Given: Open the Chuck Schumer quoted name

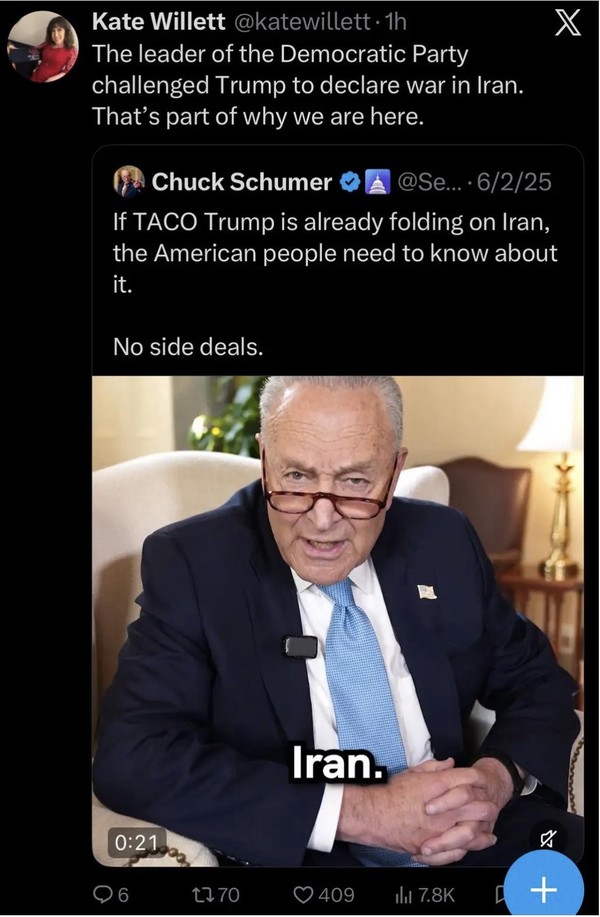Looking at the screenshot, I should point(242,182).
